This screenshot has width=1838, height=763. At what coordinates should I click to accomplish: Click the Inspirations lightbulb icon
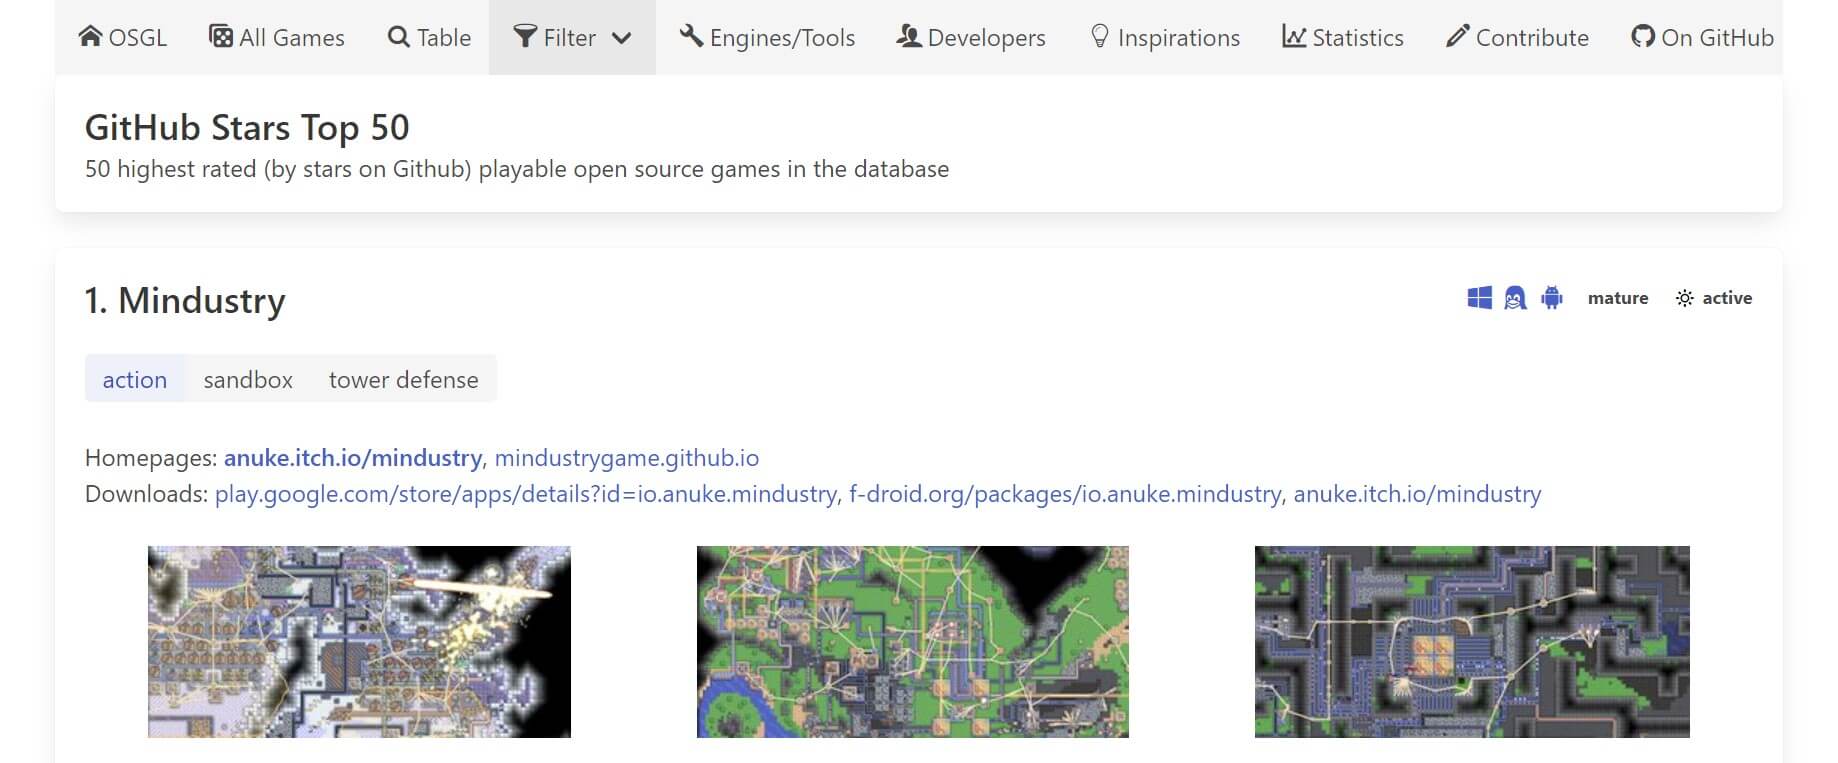[1100, 37]
